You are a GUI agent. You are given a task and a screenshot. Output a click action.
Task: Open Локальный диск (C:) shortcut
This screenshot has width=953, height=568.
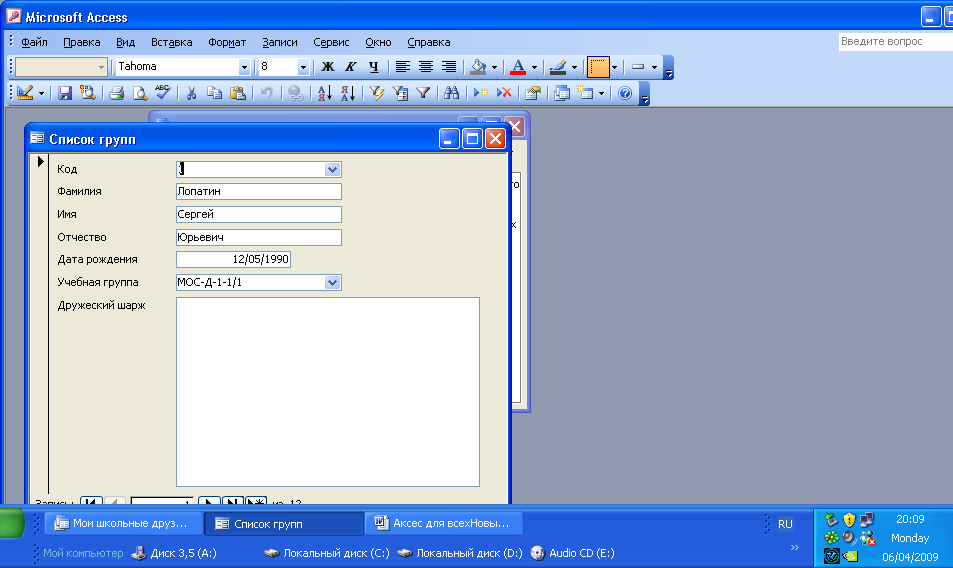point(327,553)
